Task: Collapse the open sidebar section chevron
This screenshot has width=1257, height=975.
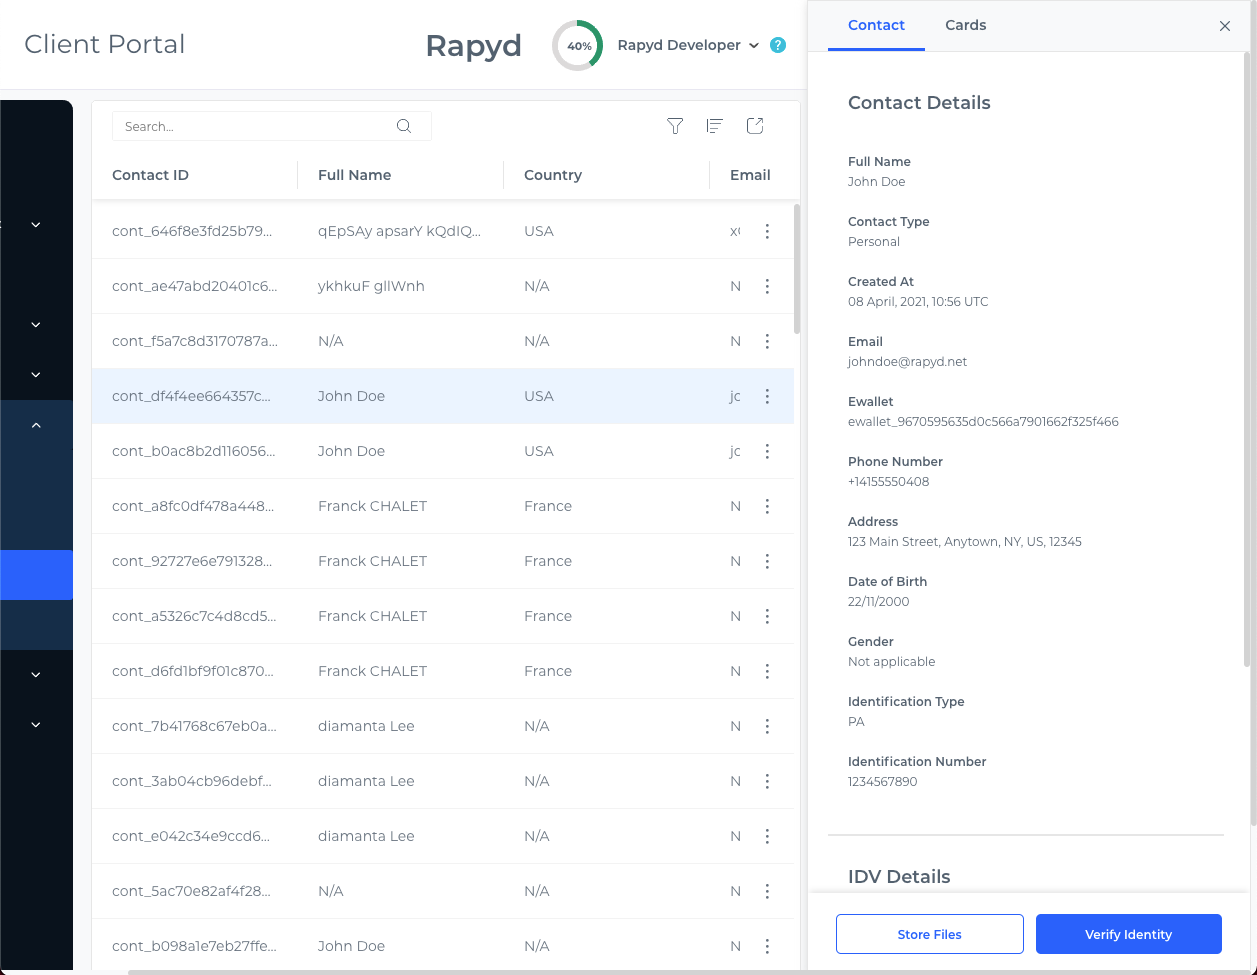Action: pos(36,425)
